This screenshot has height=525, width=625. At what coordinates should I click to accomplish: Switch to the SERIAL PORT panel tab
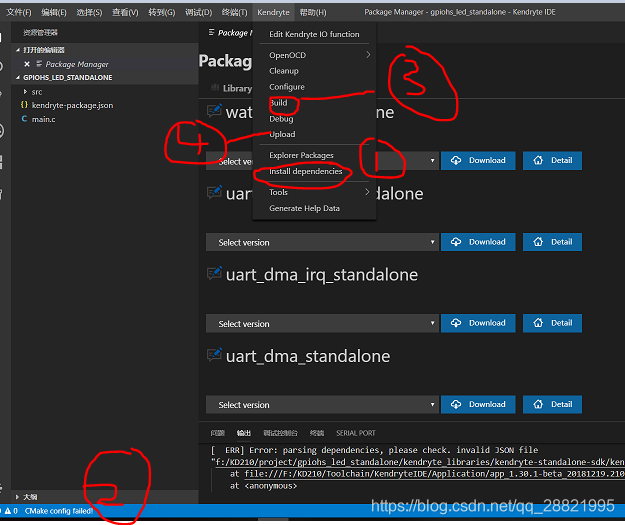[356, 433]
